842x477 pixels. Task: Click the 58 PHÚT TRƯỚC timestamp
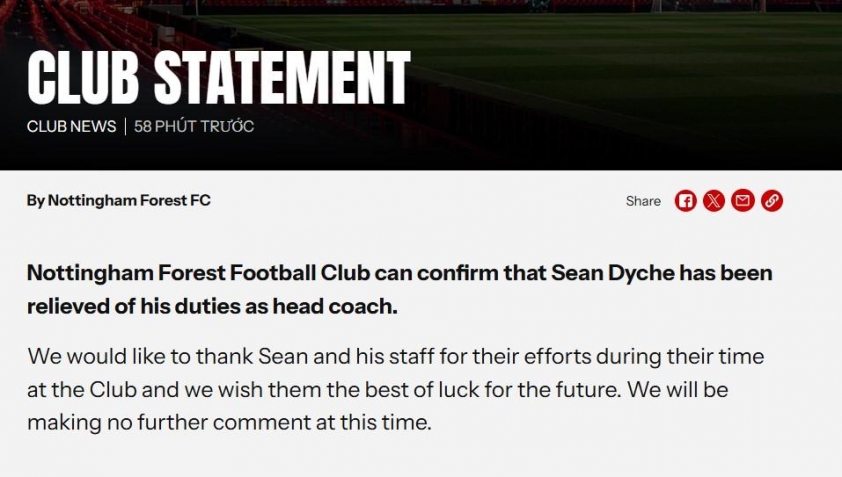point(194,127)
